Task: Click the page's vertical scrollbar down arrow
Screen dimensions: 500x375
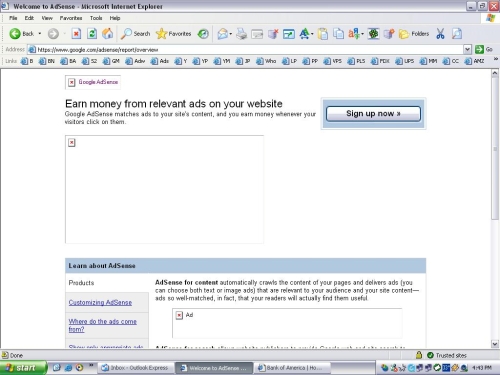Action: click(495, 344)
